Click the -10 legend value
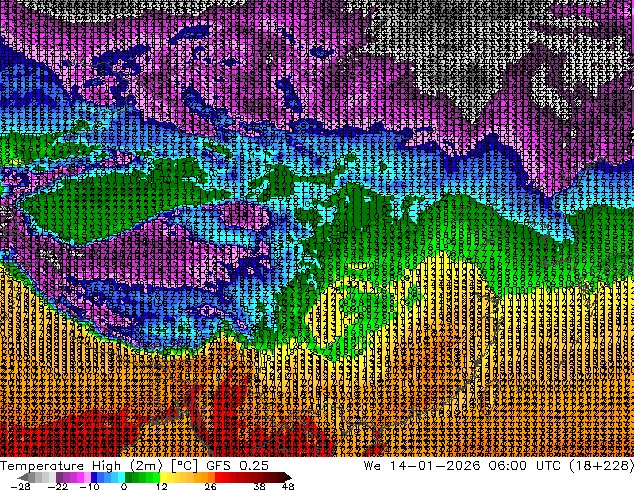The width and height of the screenshot is (634, 490). pyautogui.click(x=89, y=486)
